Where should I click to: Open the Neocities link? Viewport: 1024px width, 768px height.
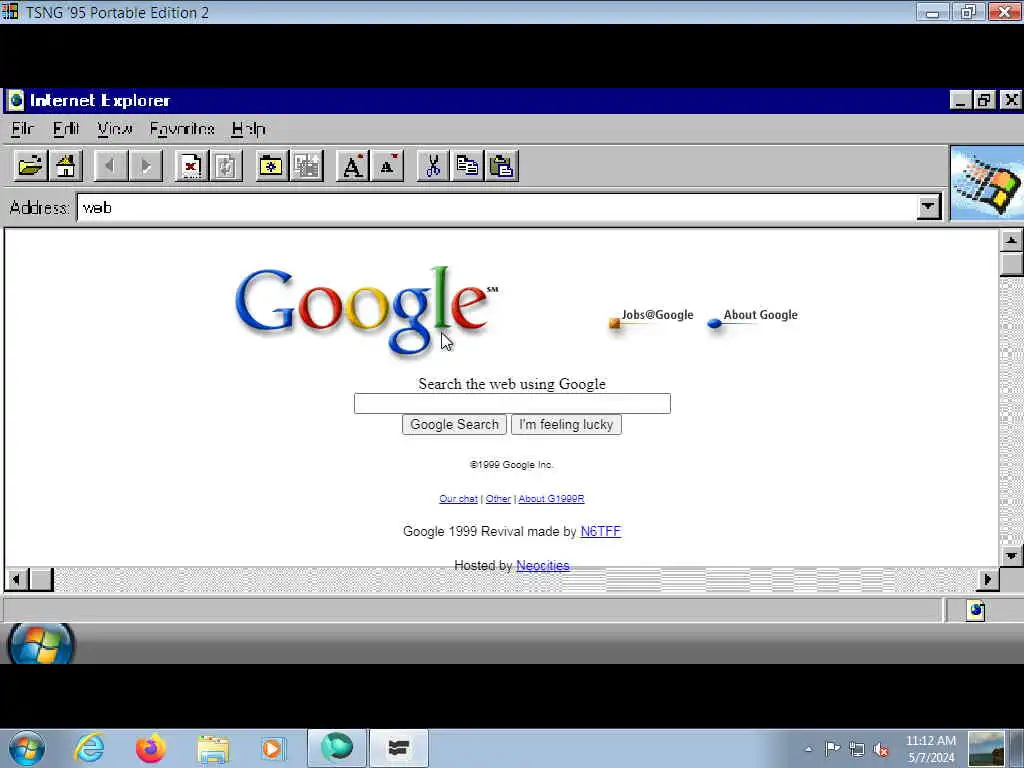tap(543, 566)
